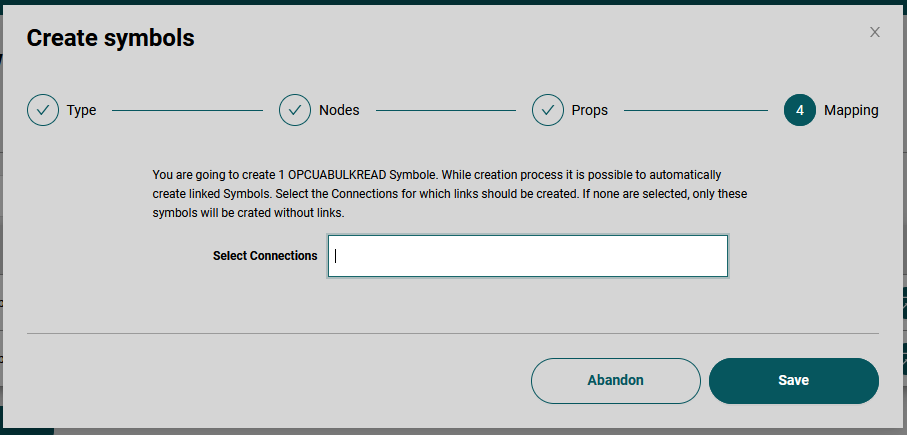
Task: Click the Props step checkmark icon
Action: tap(548, 110)
